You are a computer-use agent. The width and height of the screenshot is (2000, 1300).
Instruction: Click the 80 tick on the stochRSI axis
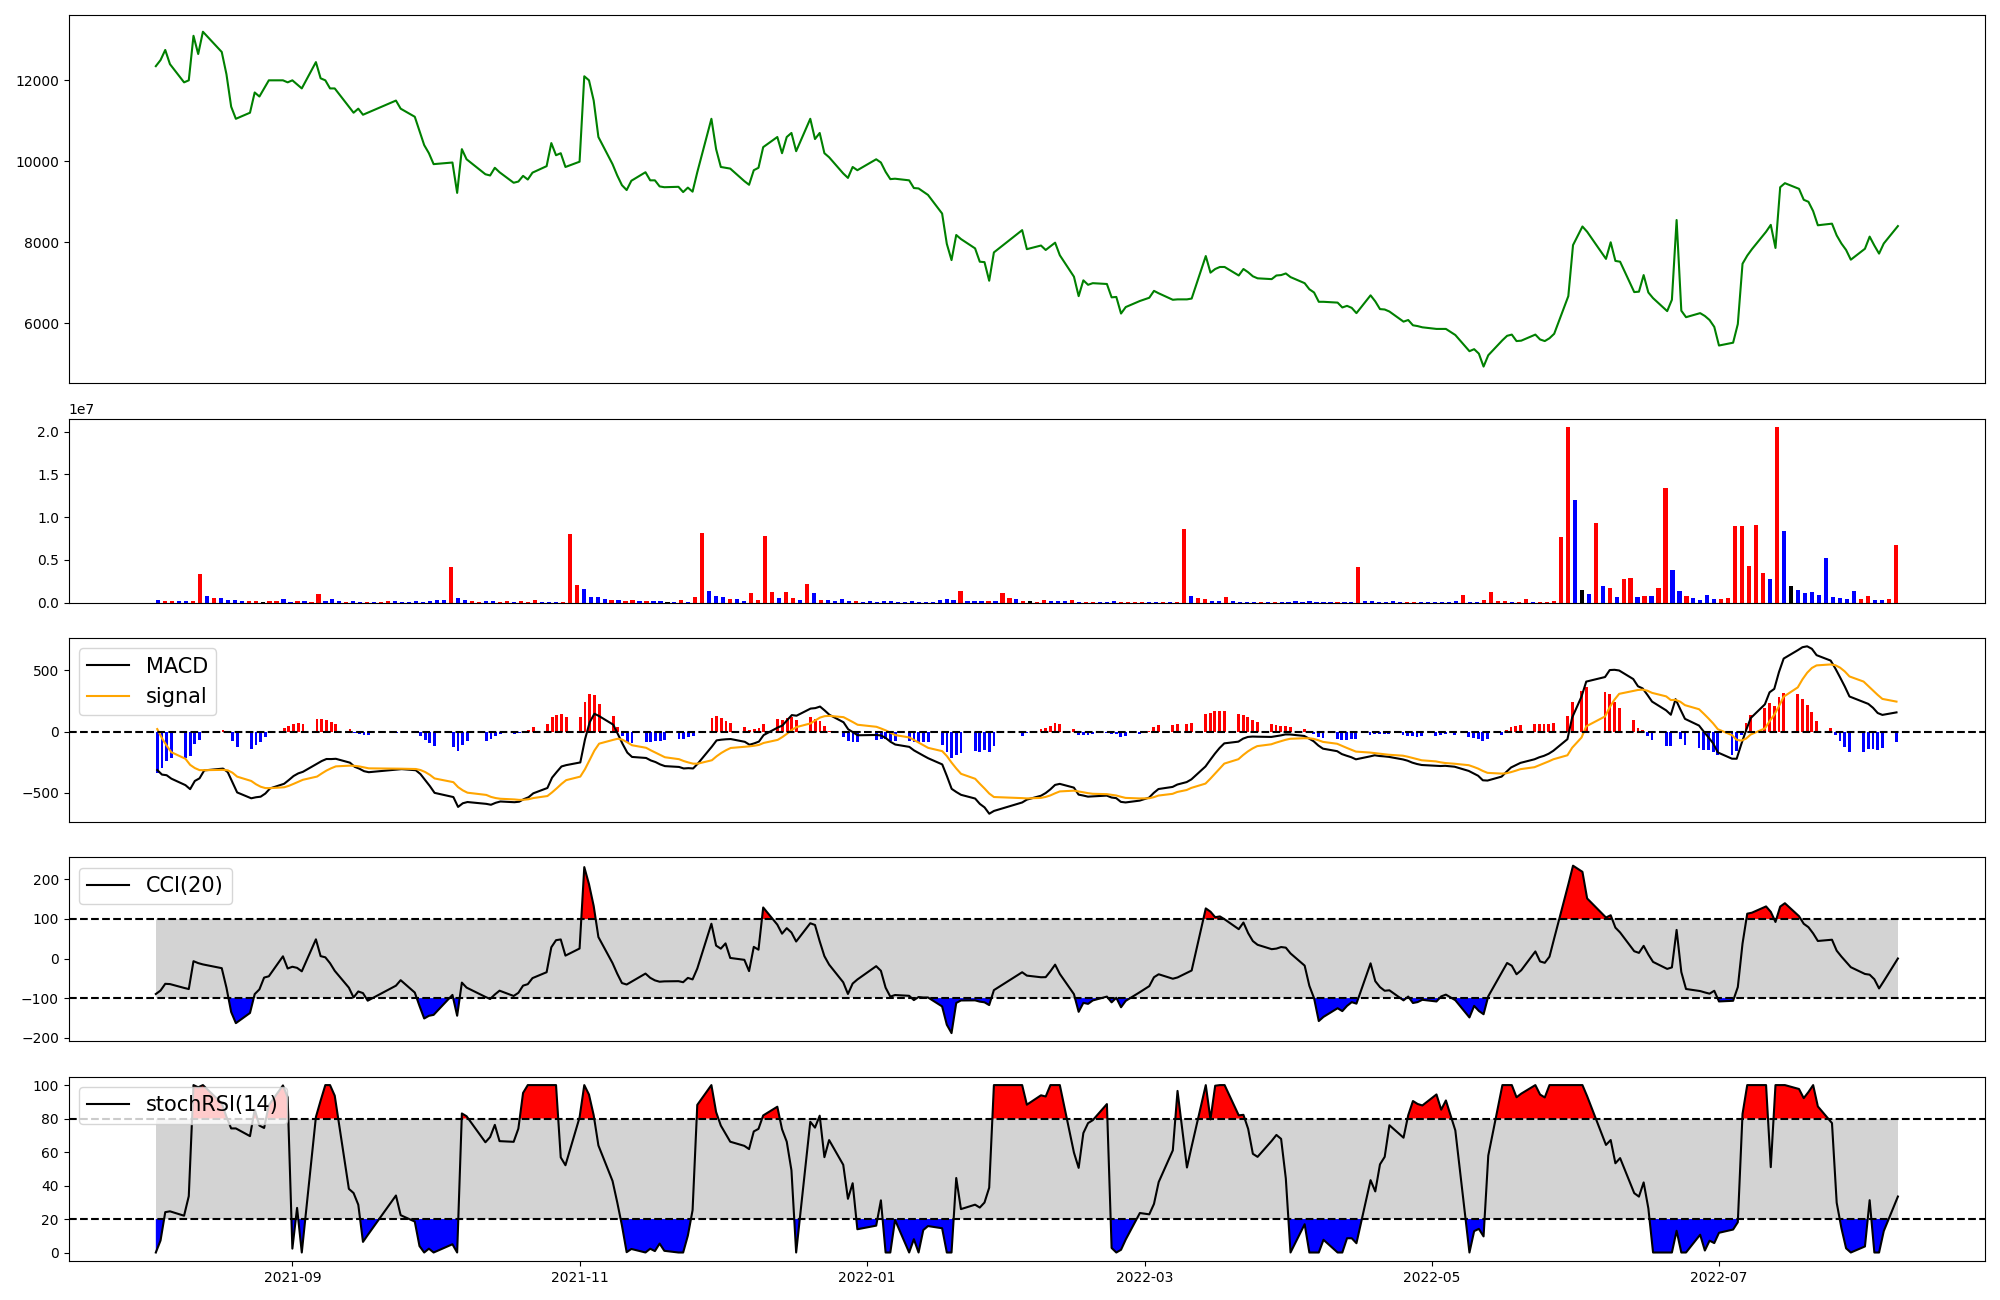click(x=51, y=1119)
